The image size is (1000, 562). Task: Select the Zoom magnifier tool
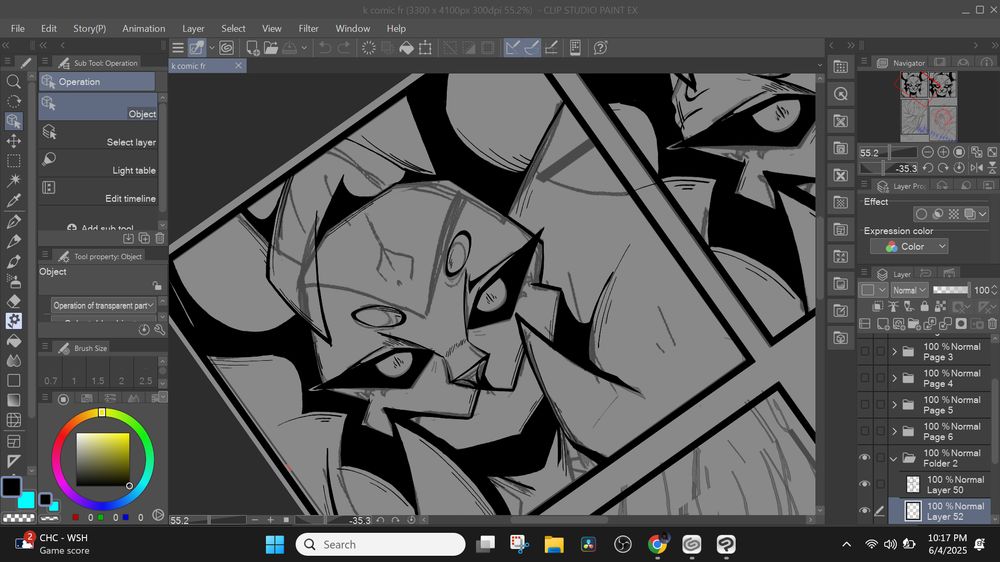click(x=14, y=82)
